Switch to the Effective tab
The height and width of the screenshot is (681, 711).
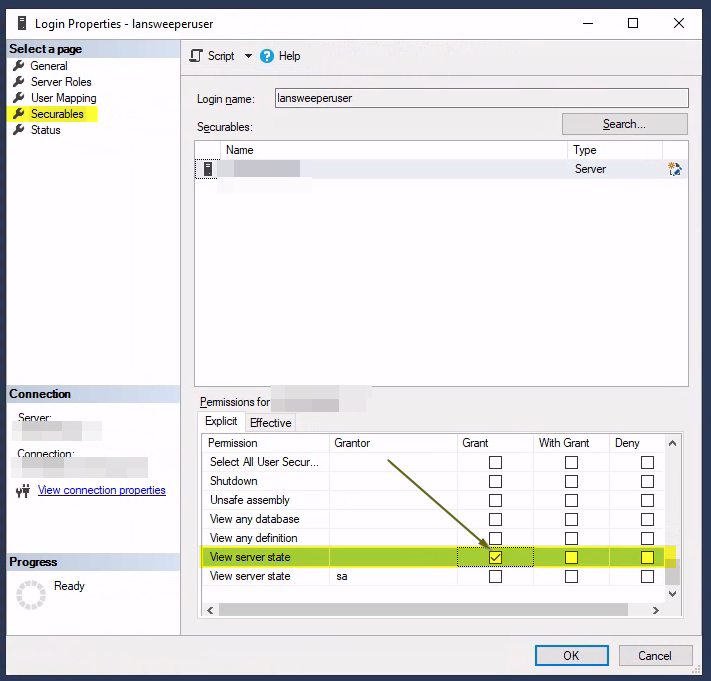pos(270,423)
